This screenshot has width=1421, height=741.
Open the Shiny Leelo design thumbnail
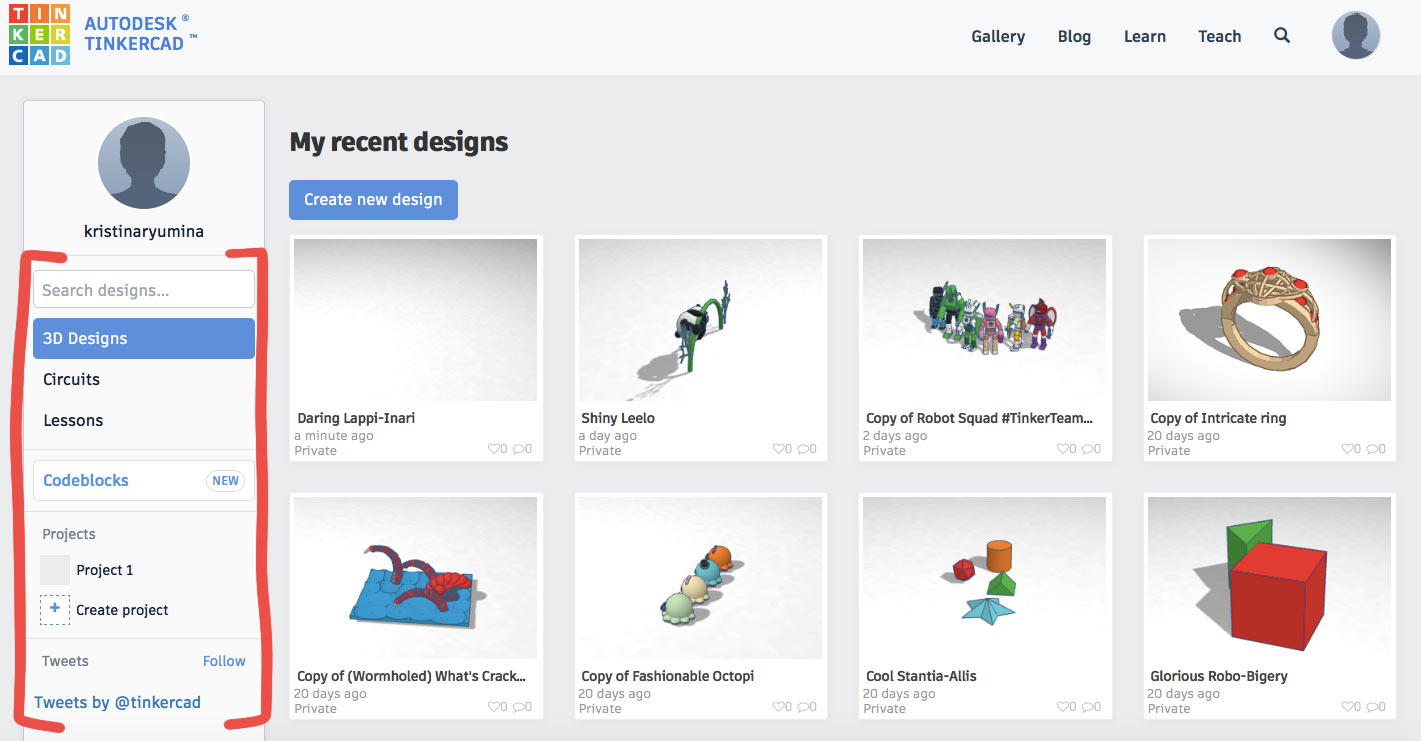click(700, 320)
